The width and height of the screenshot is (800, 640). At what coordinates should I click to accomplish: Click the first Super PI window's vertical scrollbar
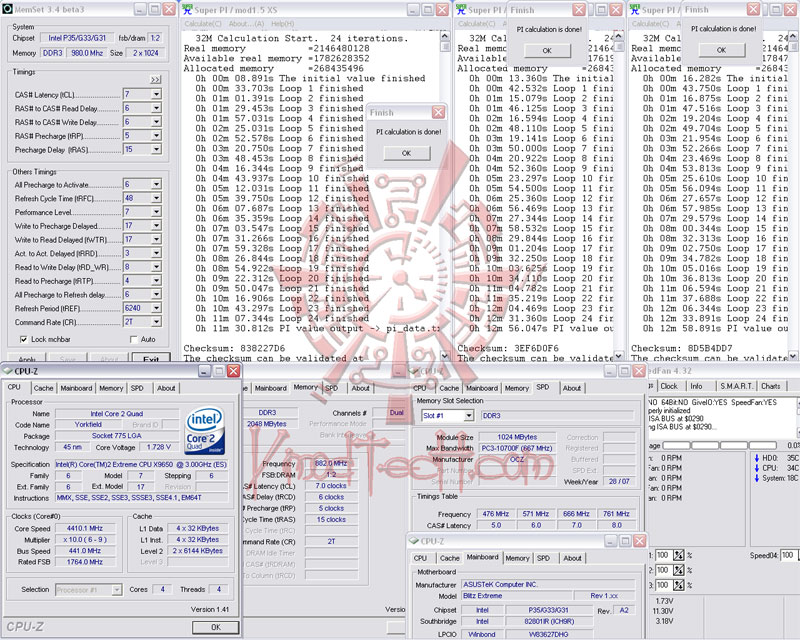[445, 196]
